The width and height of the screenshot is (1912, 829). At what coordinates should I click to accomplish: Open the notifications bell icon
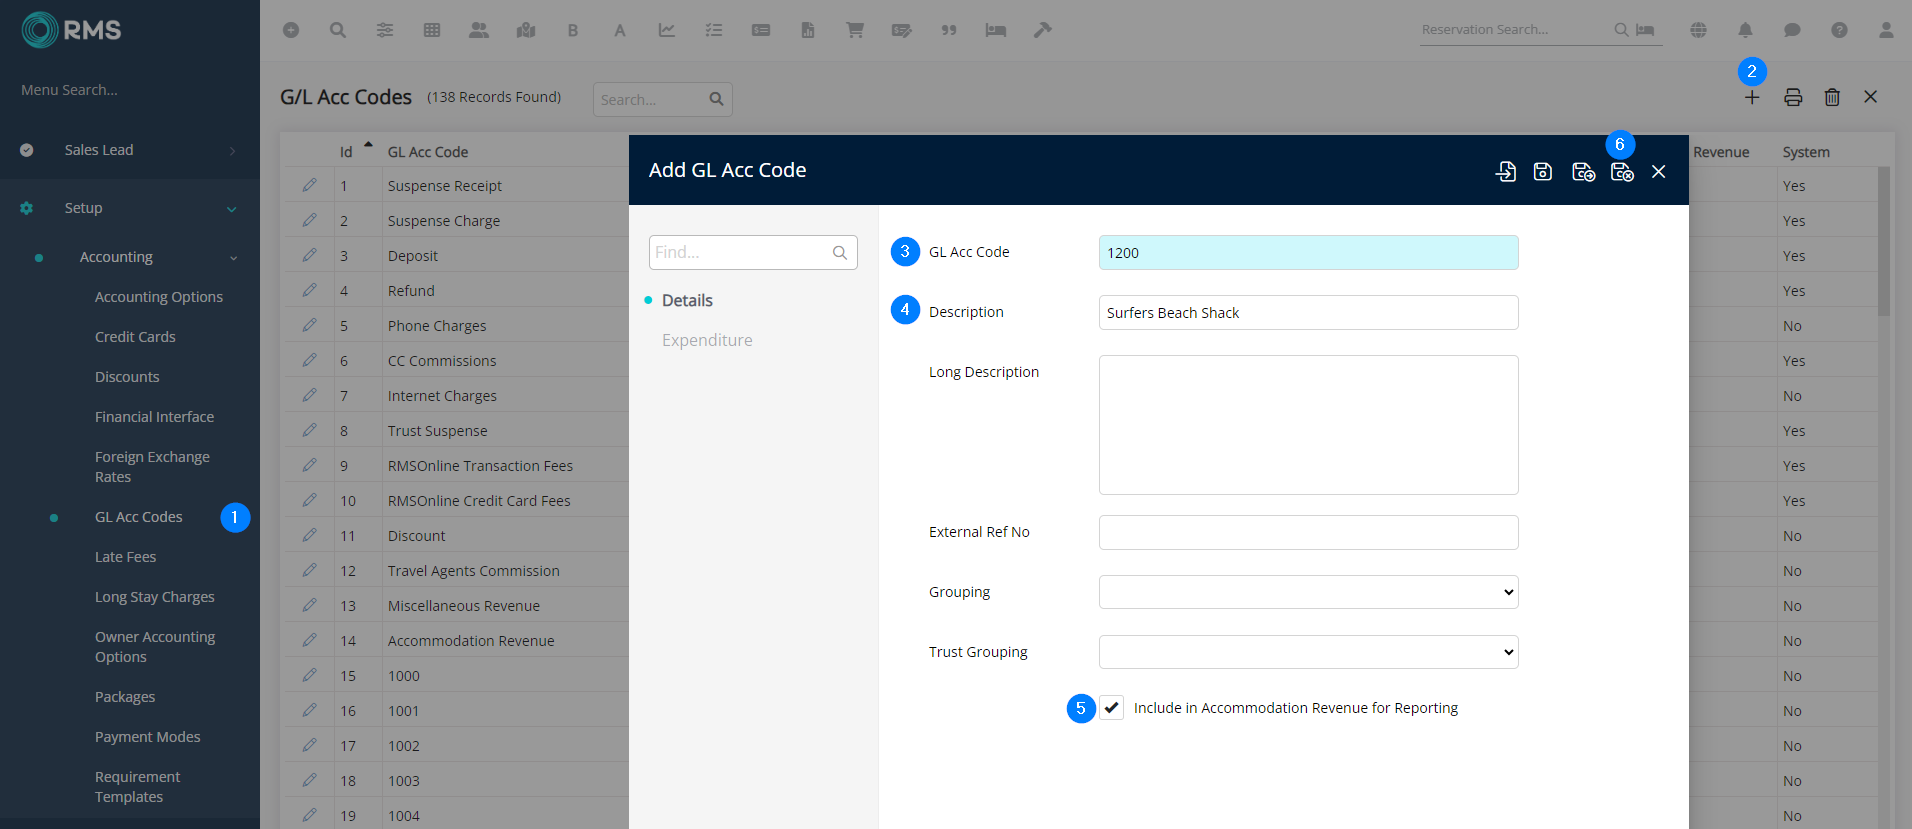[1745, 30]
